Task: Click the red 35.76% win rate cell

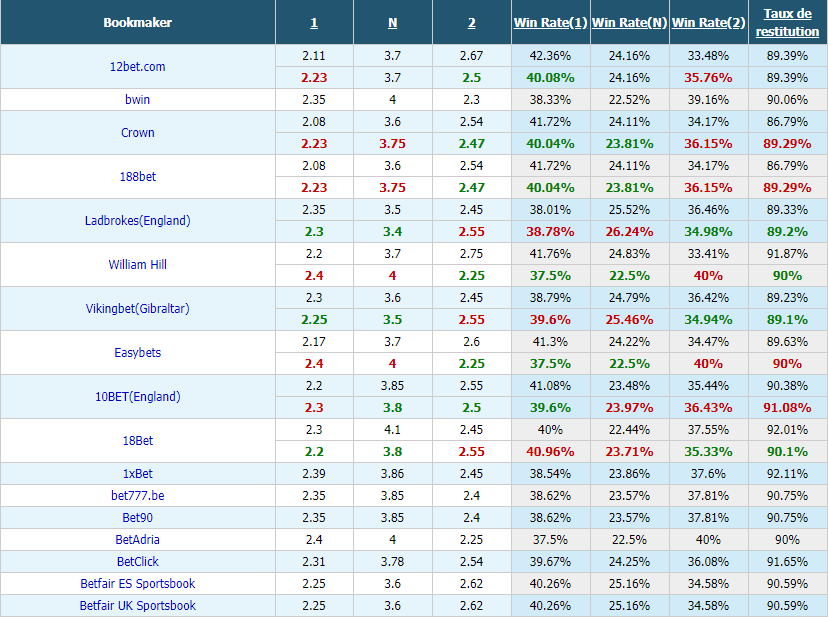Action: point(709,78)
